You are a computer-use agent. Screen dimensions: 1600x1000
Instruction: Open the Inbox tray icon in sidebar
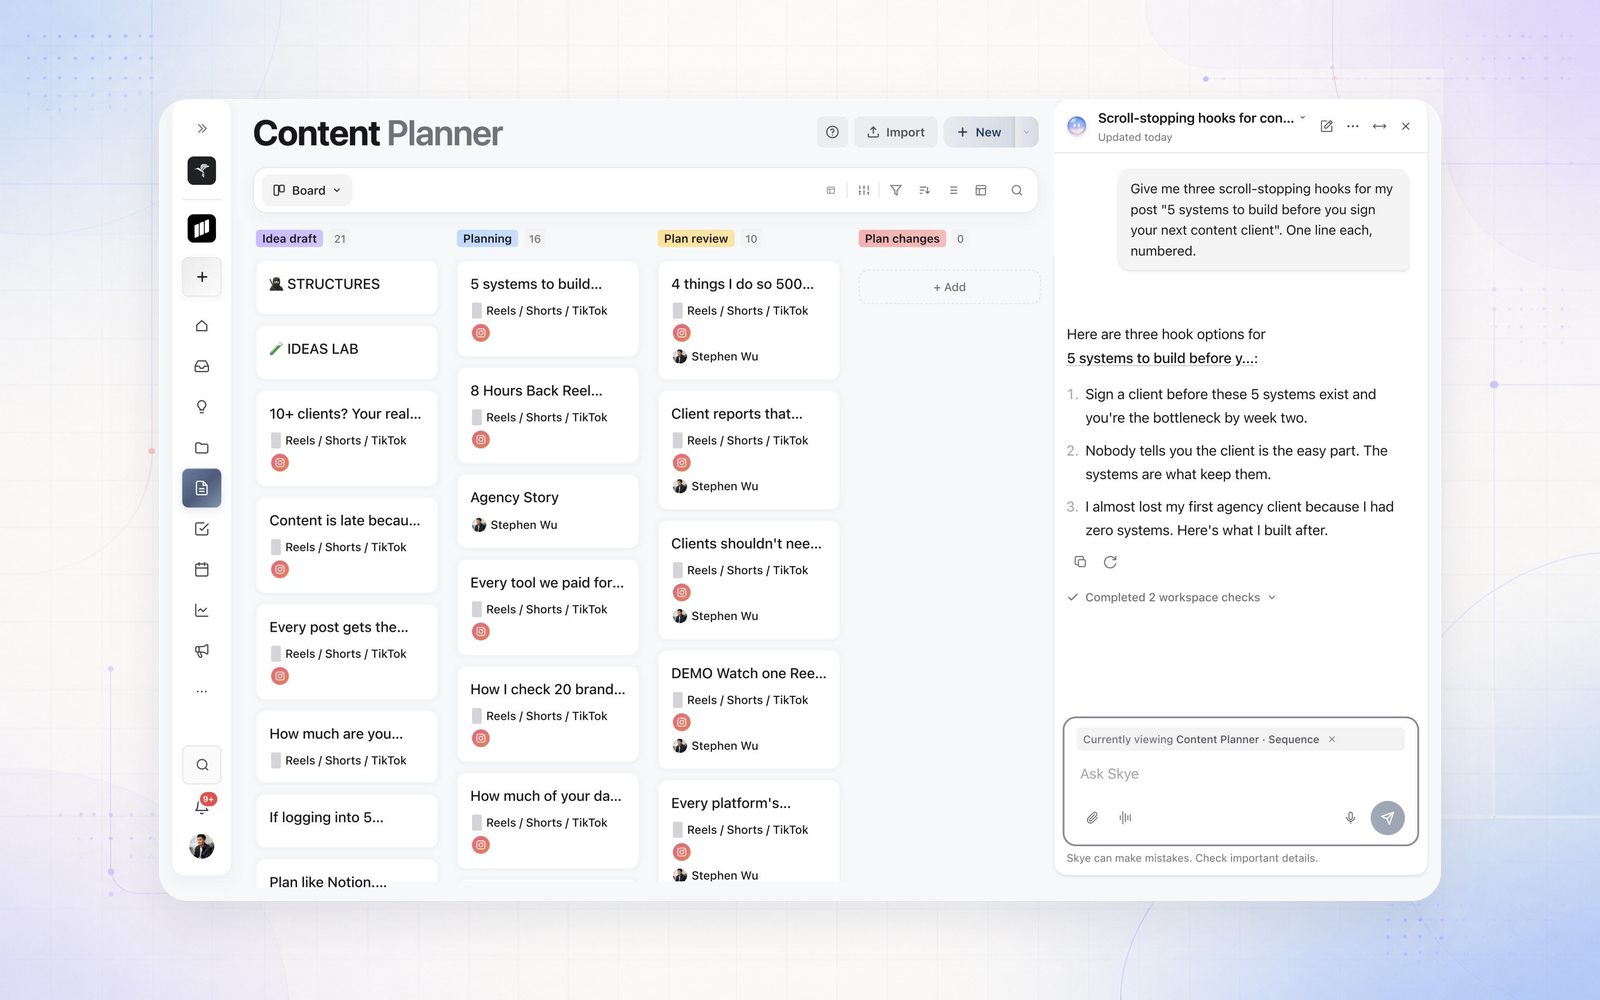202,366
